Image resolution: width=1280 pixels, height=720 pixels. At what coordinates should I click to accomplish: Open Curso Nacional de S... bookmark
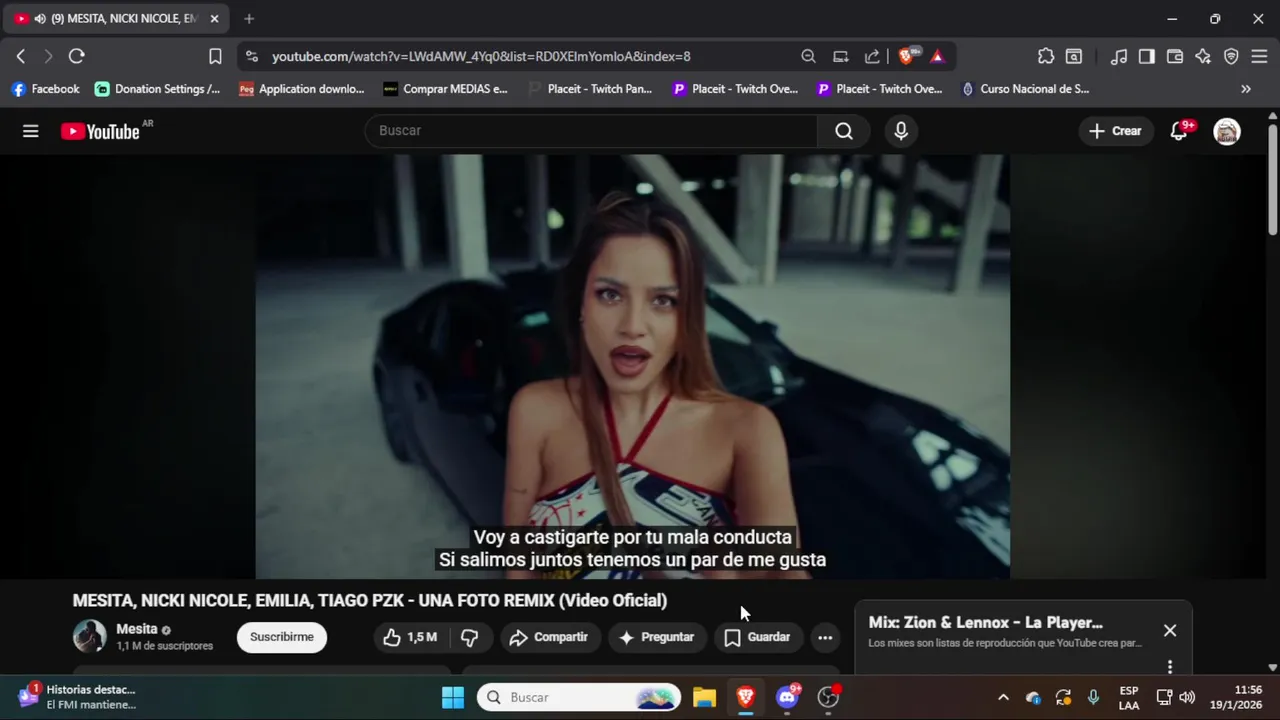pos(1026,89)
